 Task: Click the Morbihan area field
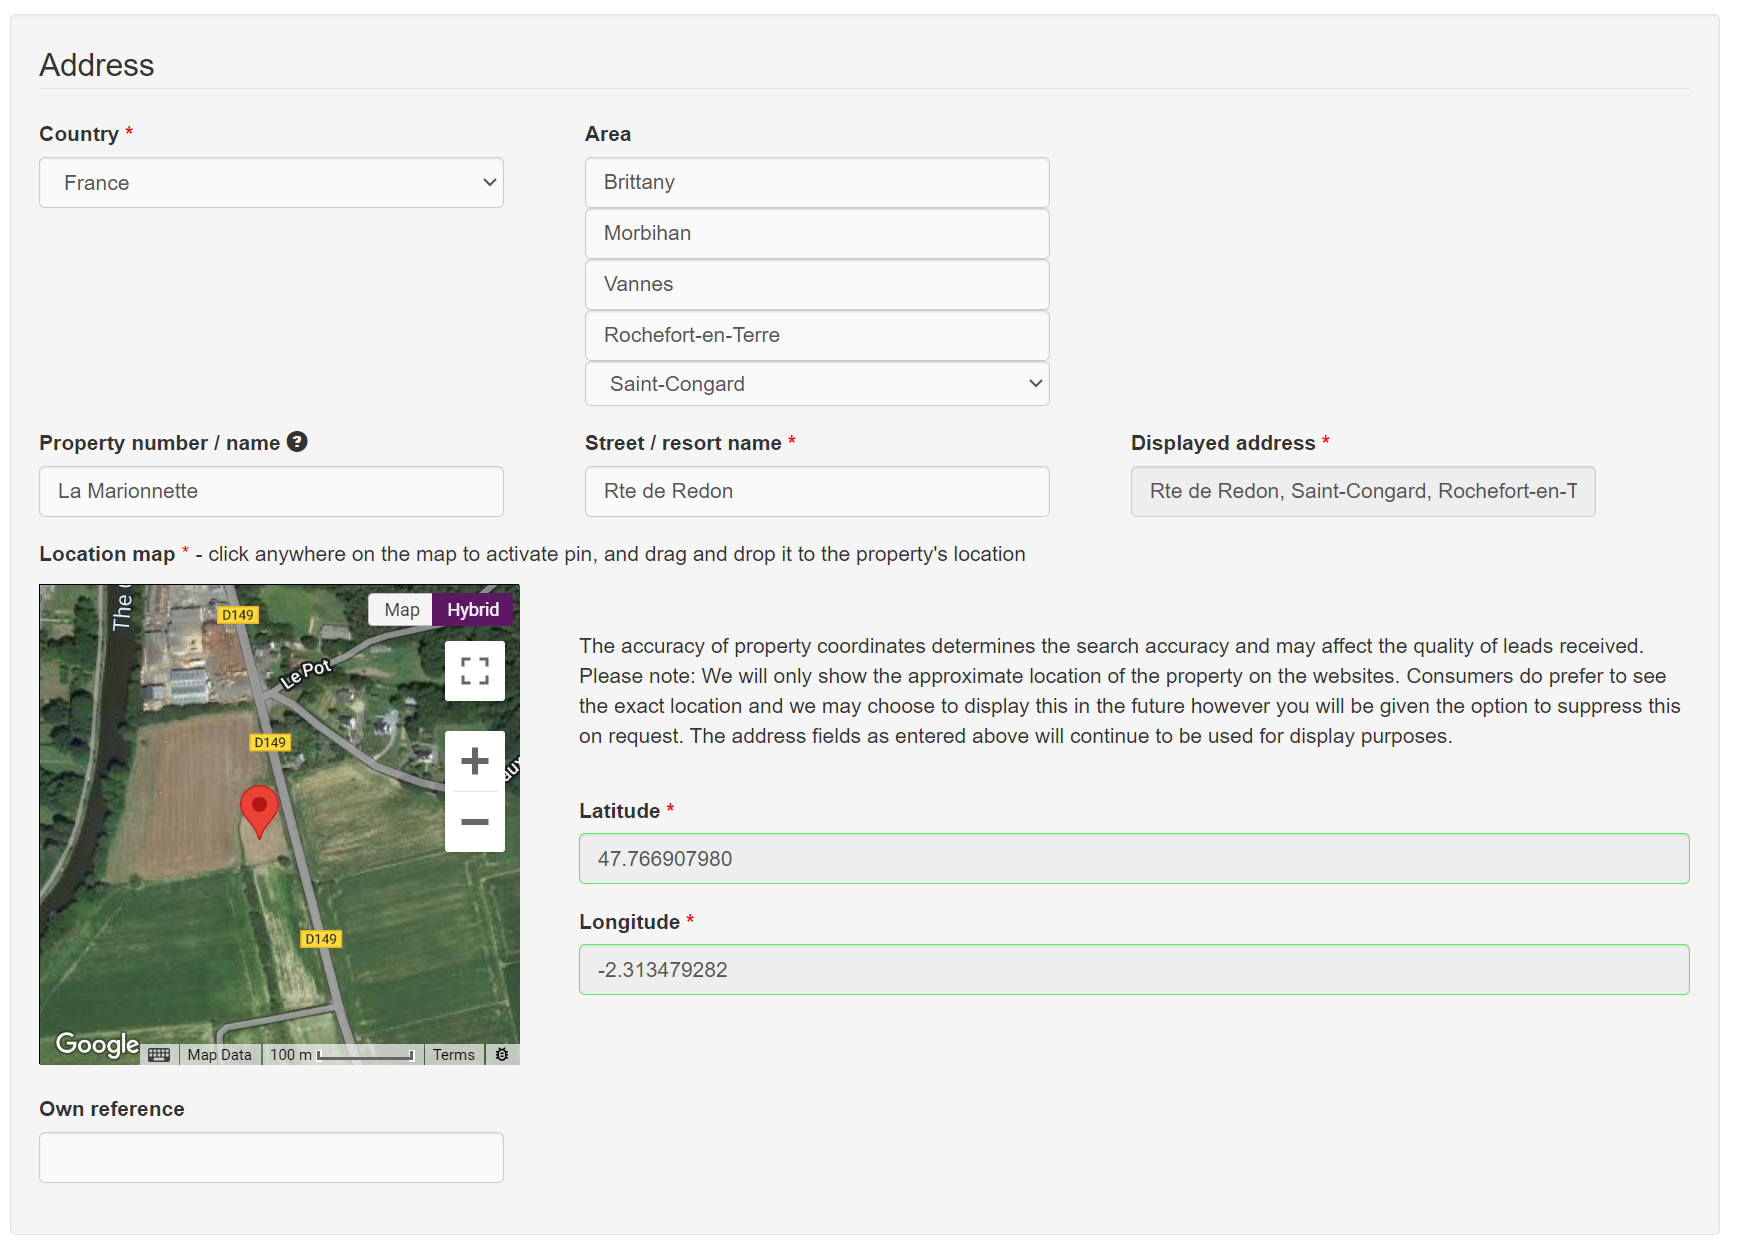click(x=817, y=233)
